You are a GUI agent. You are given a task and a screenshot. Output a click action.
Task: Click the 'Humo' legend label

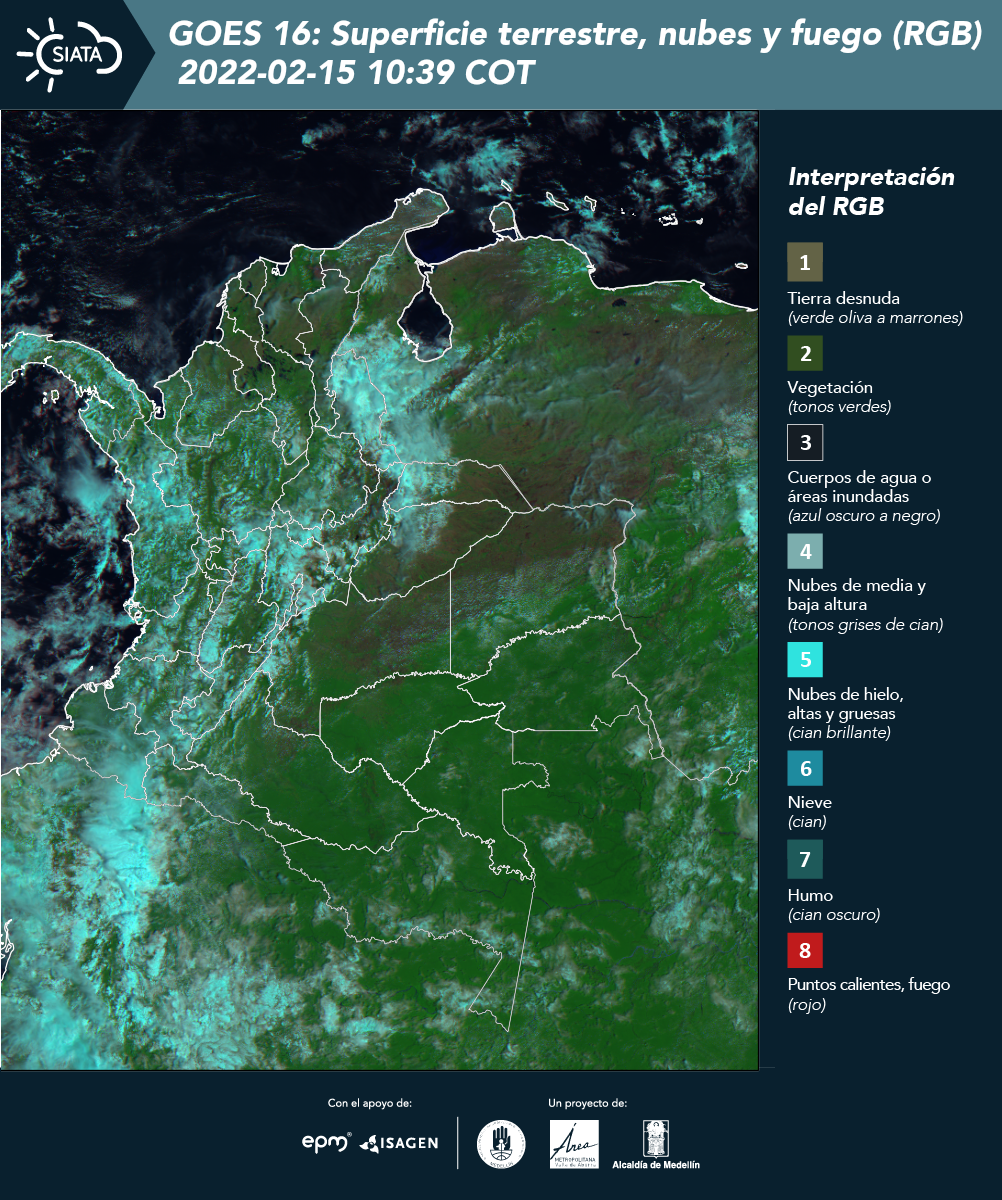click(810, 895)
